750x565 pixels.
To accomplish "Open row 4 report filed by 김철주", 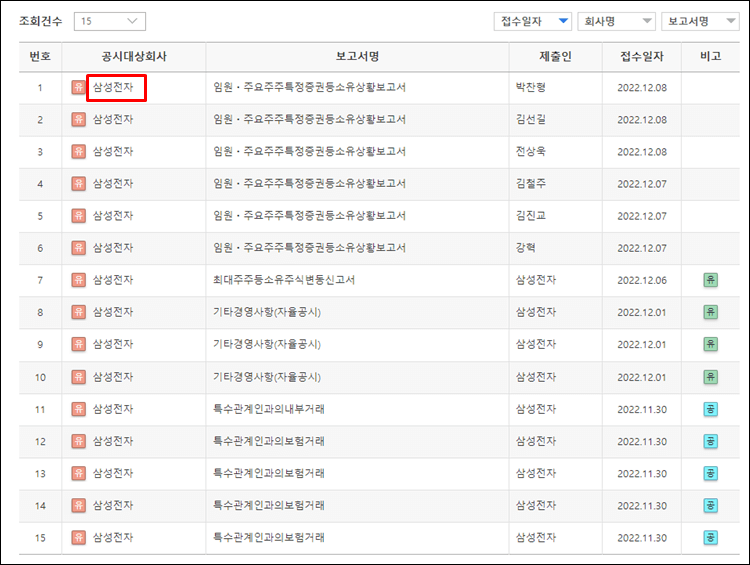I will click(309, 183).
